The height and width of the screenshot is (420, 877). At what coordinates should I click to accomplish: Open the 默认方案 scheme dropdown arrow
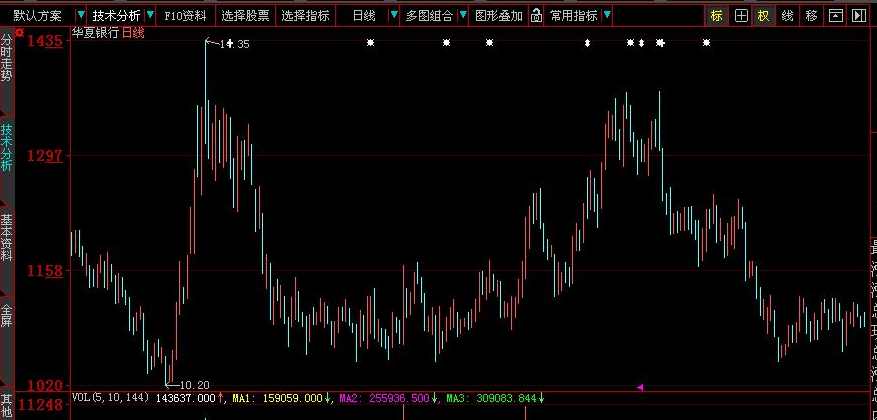pos(82,15)
